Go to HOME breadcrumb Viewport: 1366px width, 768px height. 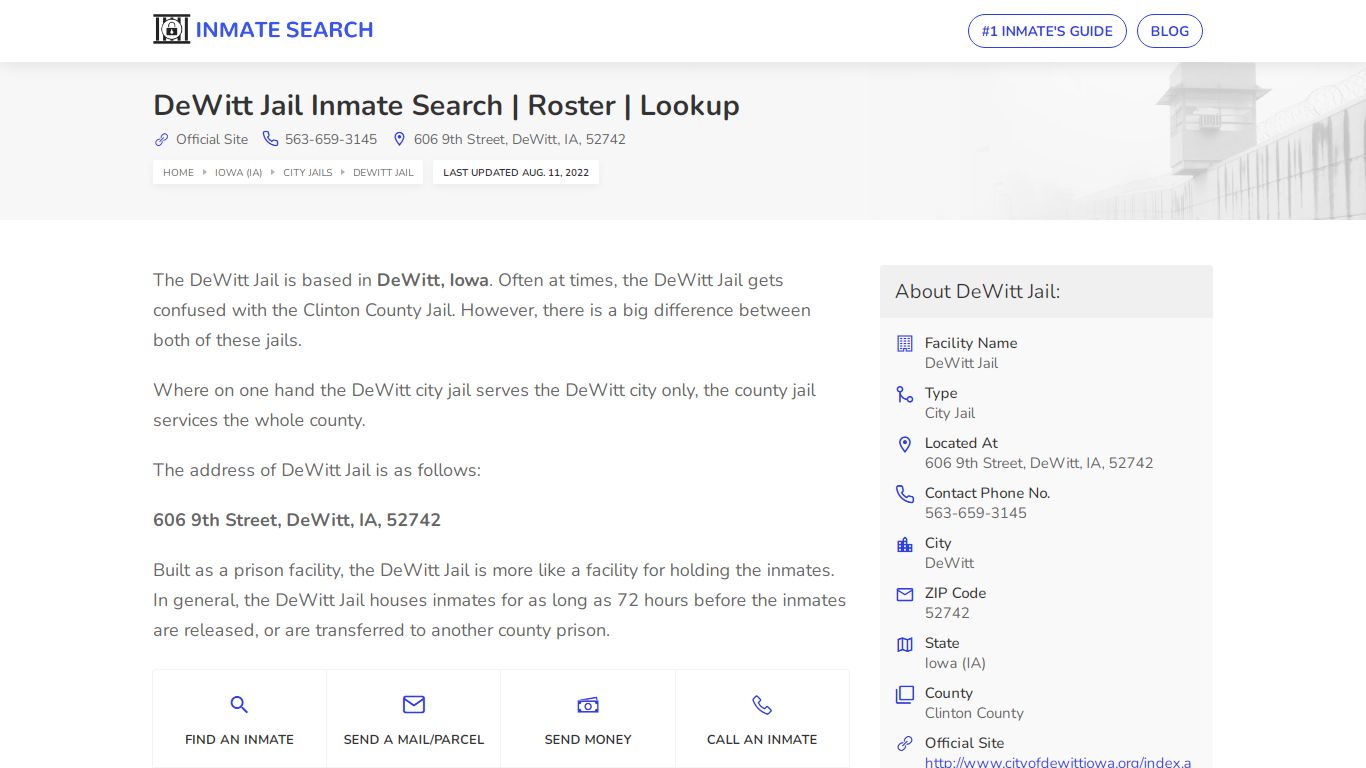(178, 172)
